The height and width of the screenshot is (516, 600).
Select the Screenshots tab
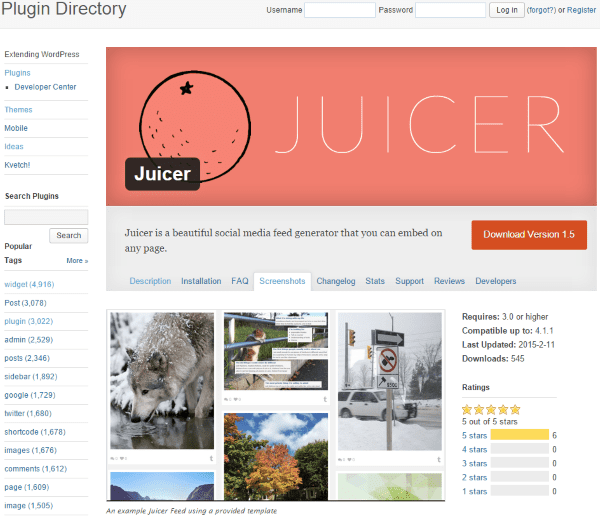(x=282, y=281)
